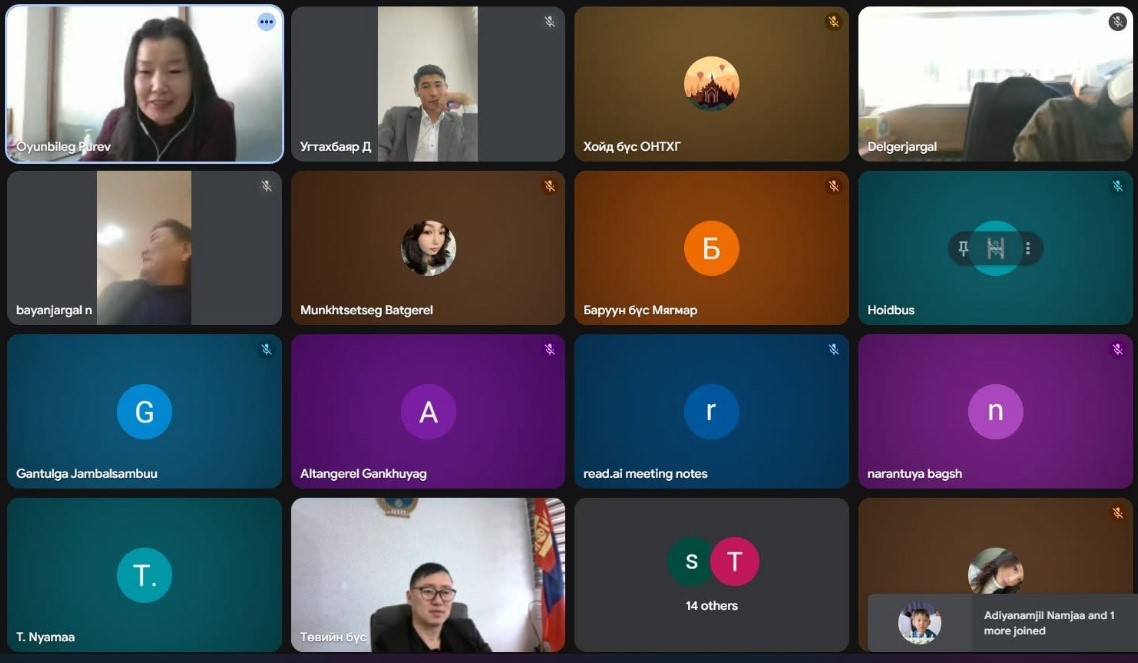Click muted mic on Gantulga Jambalsambuu tile
Viewport: 1138px width, 663px height.
(266, 349)
